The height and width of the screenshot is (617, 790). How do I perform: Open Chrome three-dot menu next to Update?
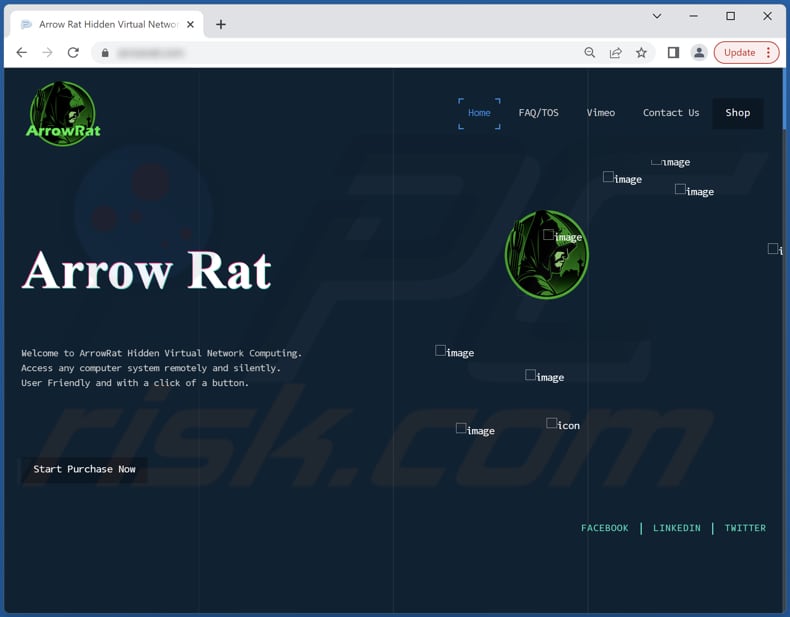click(x=768, y=53)
